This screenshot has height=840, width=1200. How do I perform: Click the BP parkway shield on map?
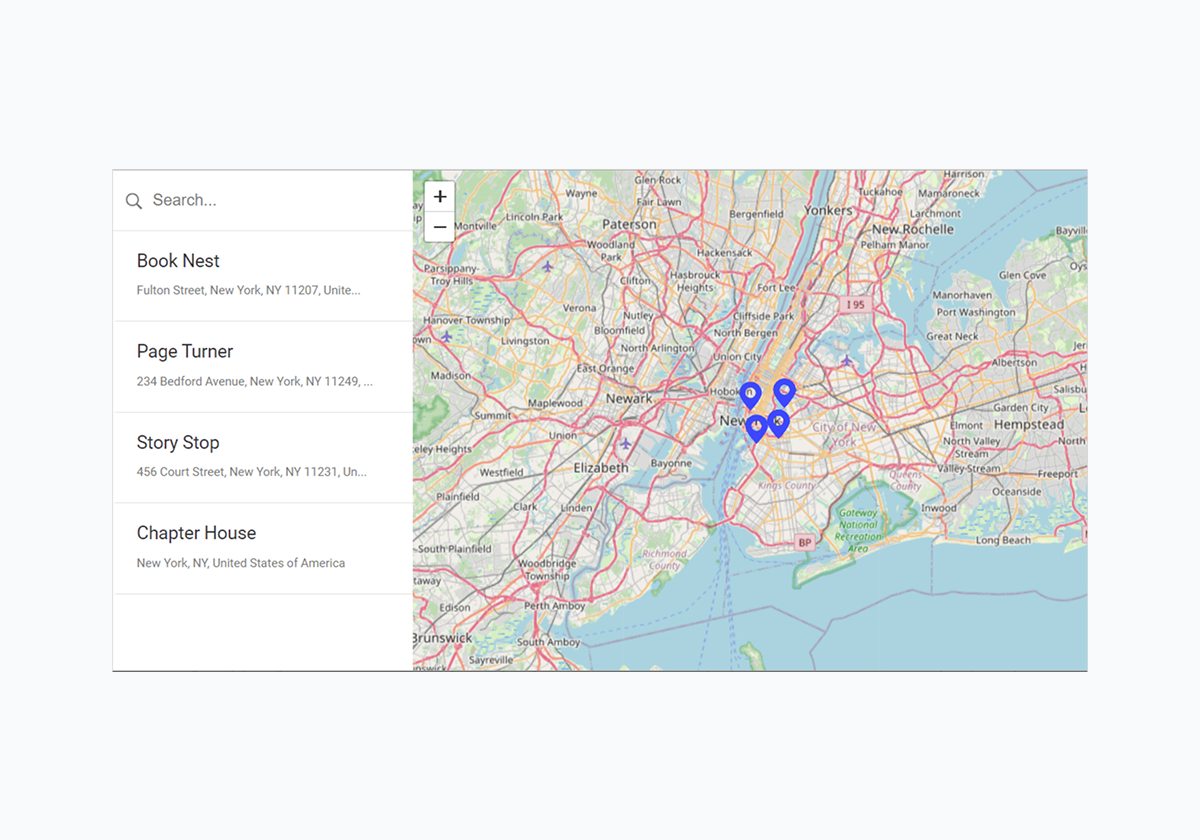point(804,543)
